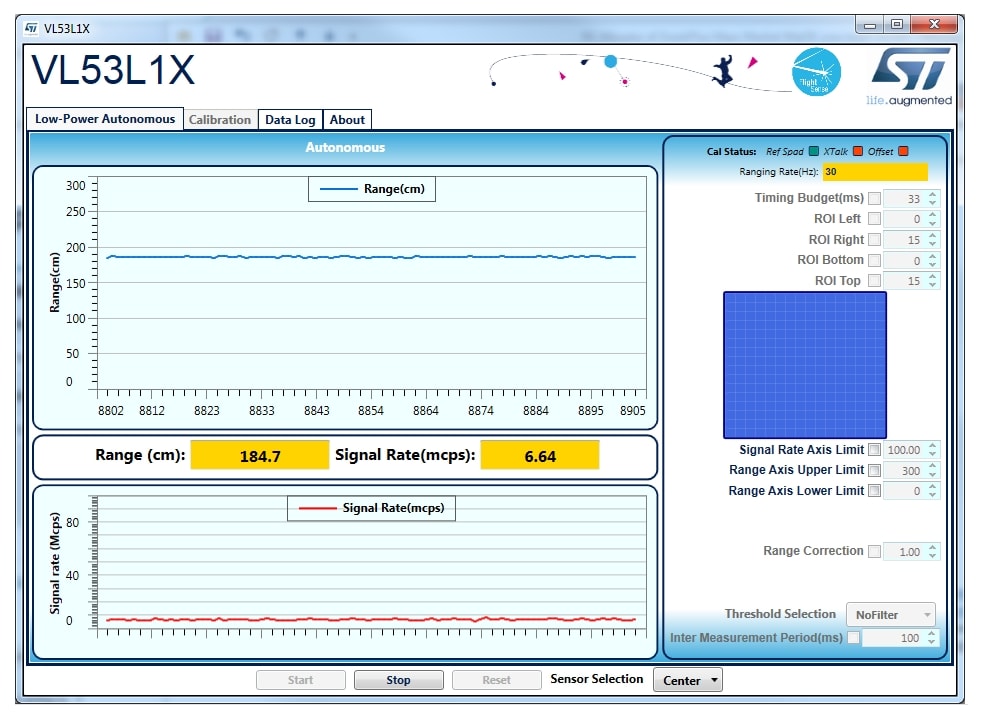Screen dimensions: 982x720
Task: Click the FlightSense round logo
Action: point(816,74)
